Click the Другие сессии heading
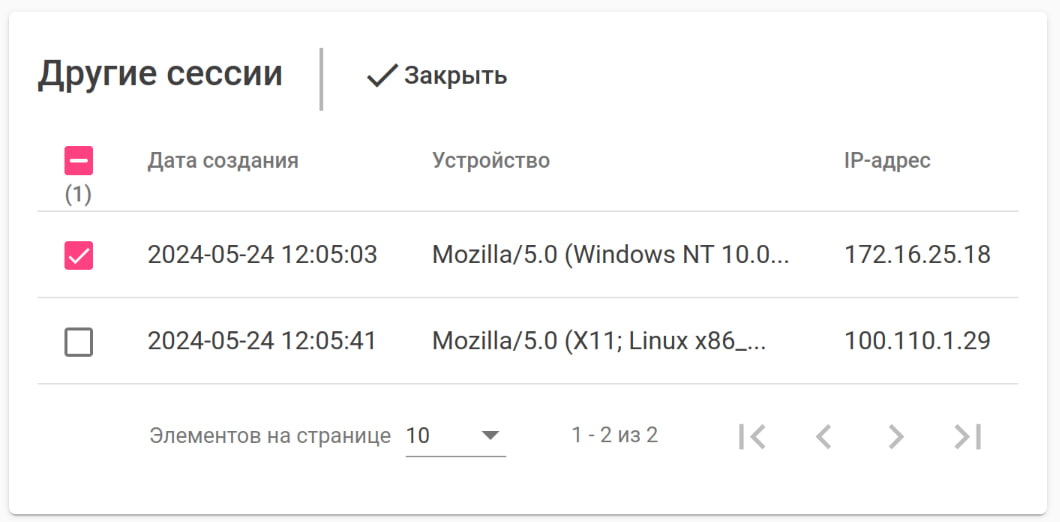Viewport: 1060px width, 522px height. (x=160, y=74)
